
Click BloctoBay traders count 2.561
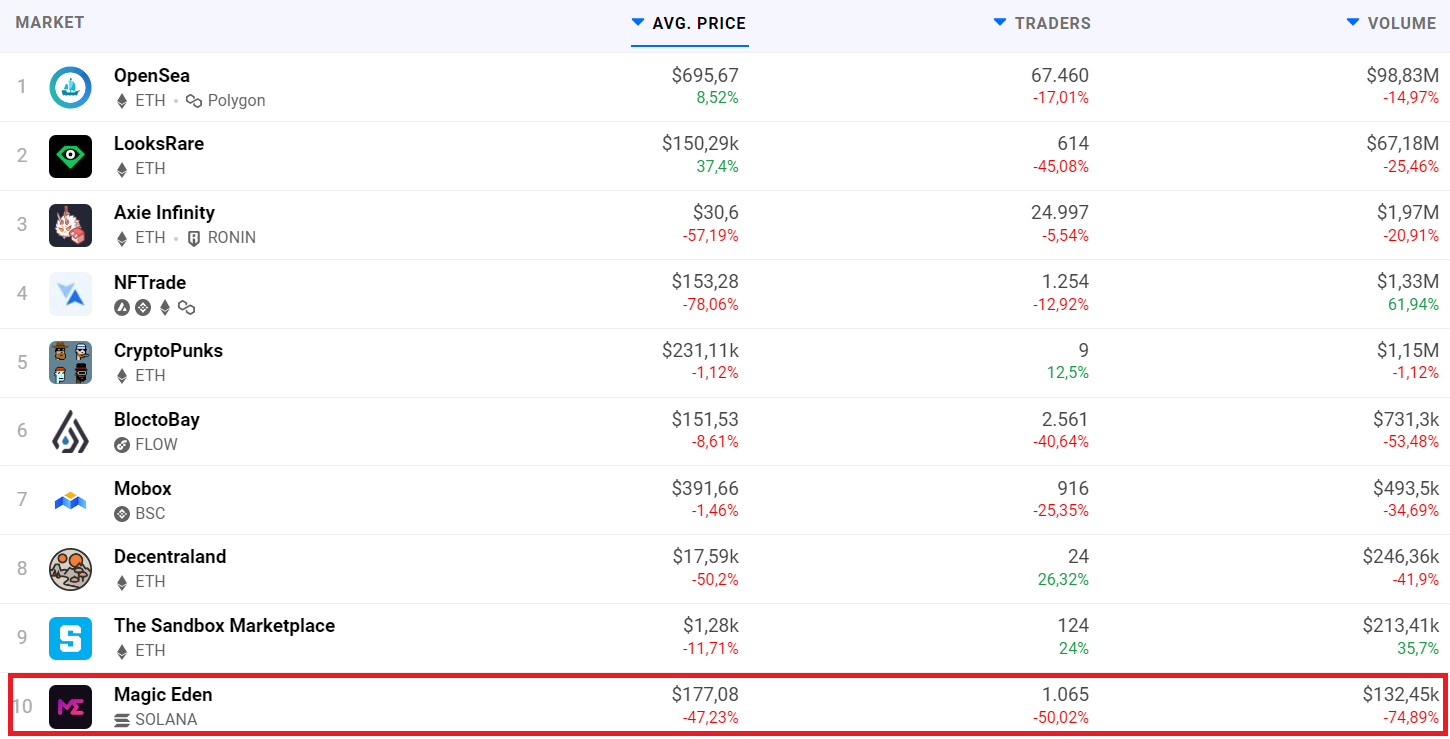point(1065,420)
